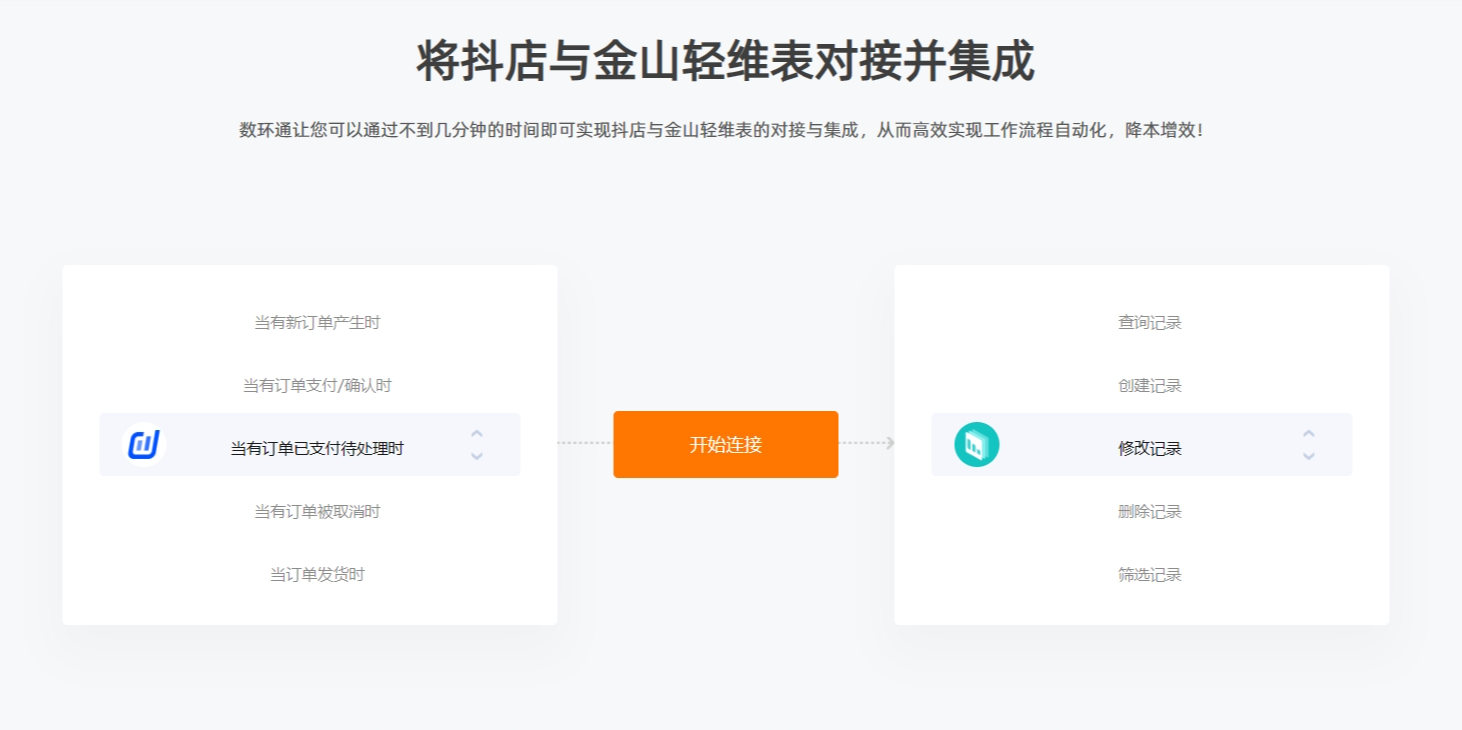This screenshot has width=1462, height=730.
Task: Select trigger 当订单发货时
Action: (x=317, y=575)
